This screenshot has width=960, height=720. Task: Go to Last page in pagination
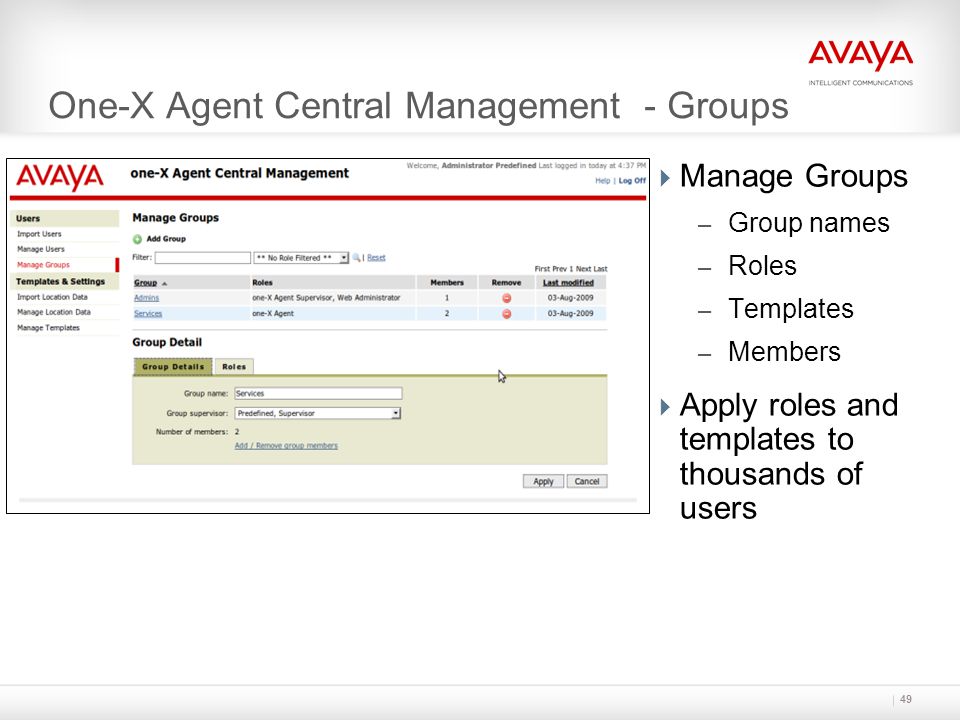(x=600, y=269)
